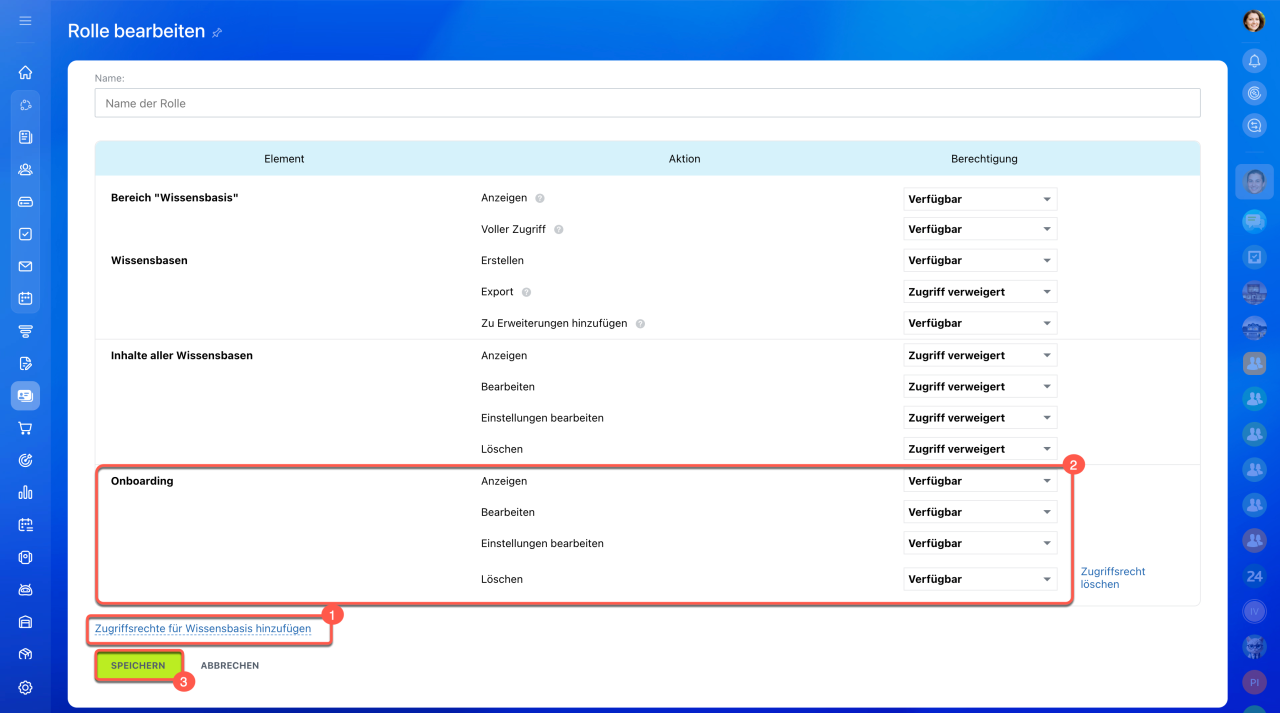Viewport: 1280px width, 713px height.
Task: Open the settings gear in left sidebar
Action: point(25,687)
